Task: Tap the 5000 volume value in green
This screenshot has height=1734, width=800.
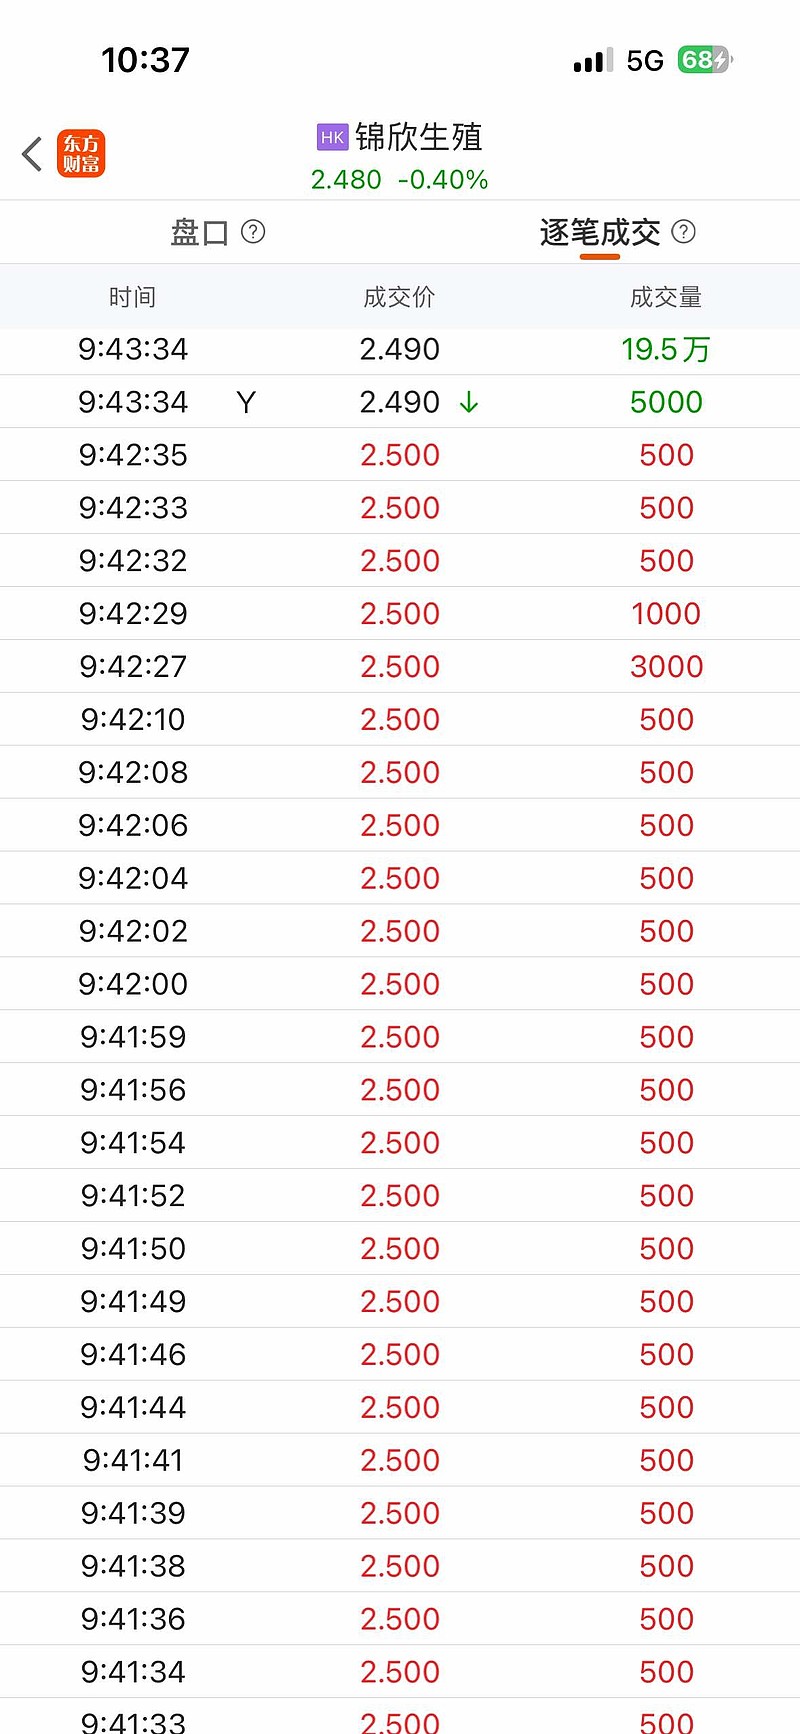Action: pyautogui.click(x=666, y=402)
